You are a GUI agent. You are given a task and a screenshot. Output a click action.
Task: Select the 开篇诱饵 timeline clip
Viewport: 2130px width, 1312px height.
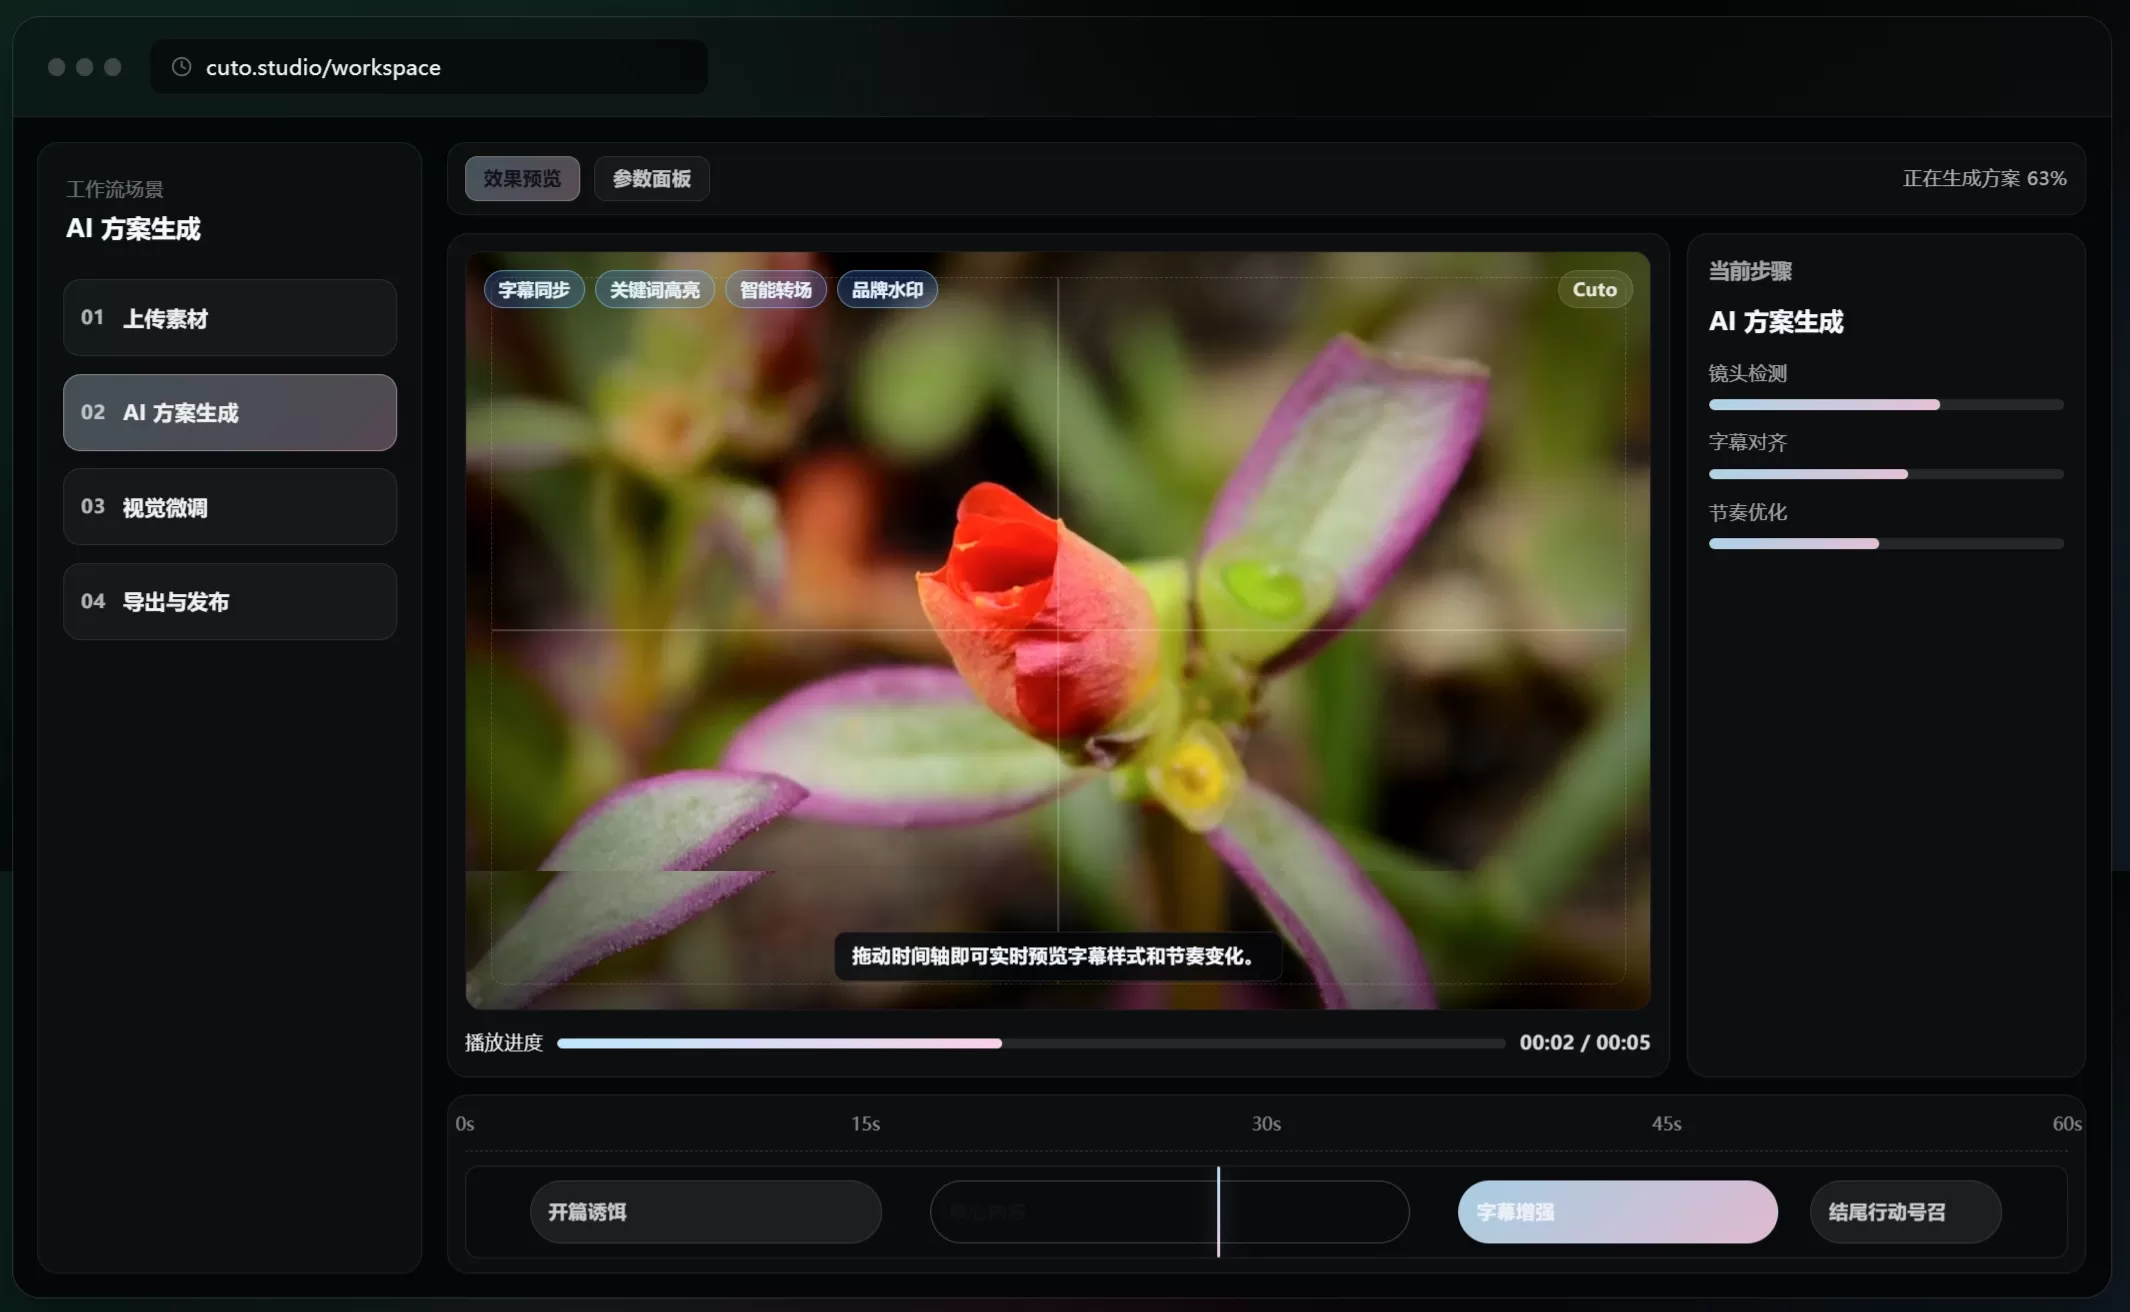coord(705,1212)
